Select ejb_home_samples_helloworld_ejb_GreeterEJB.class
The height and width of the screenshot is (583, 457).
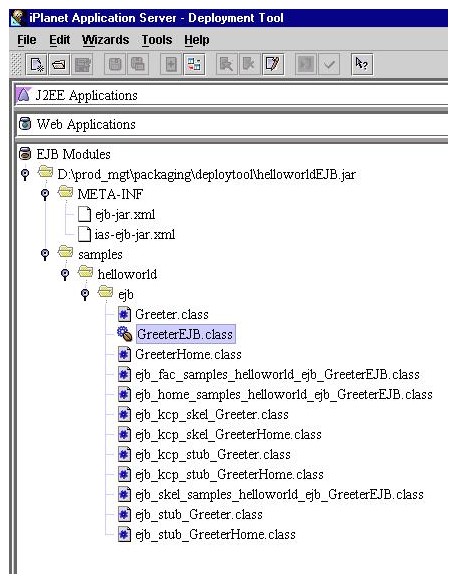point(284,394)
